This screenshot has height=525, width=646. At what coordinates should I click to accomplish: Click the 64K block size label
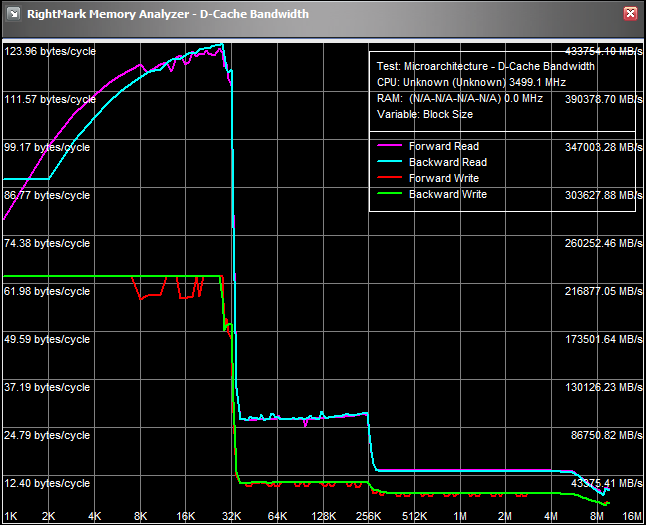coord(277,516)
